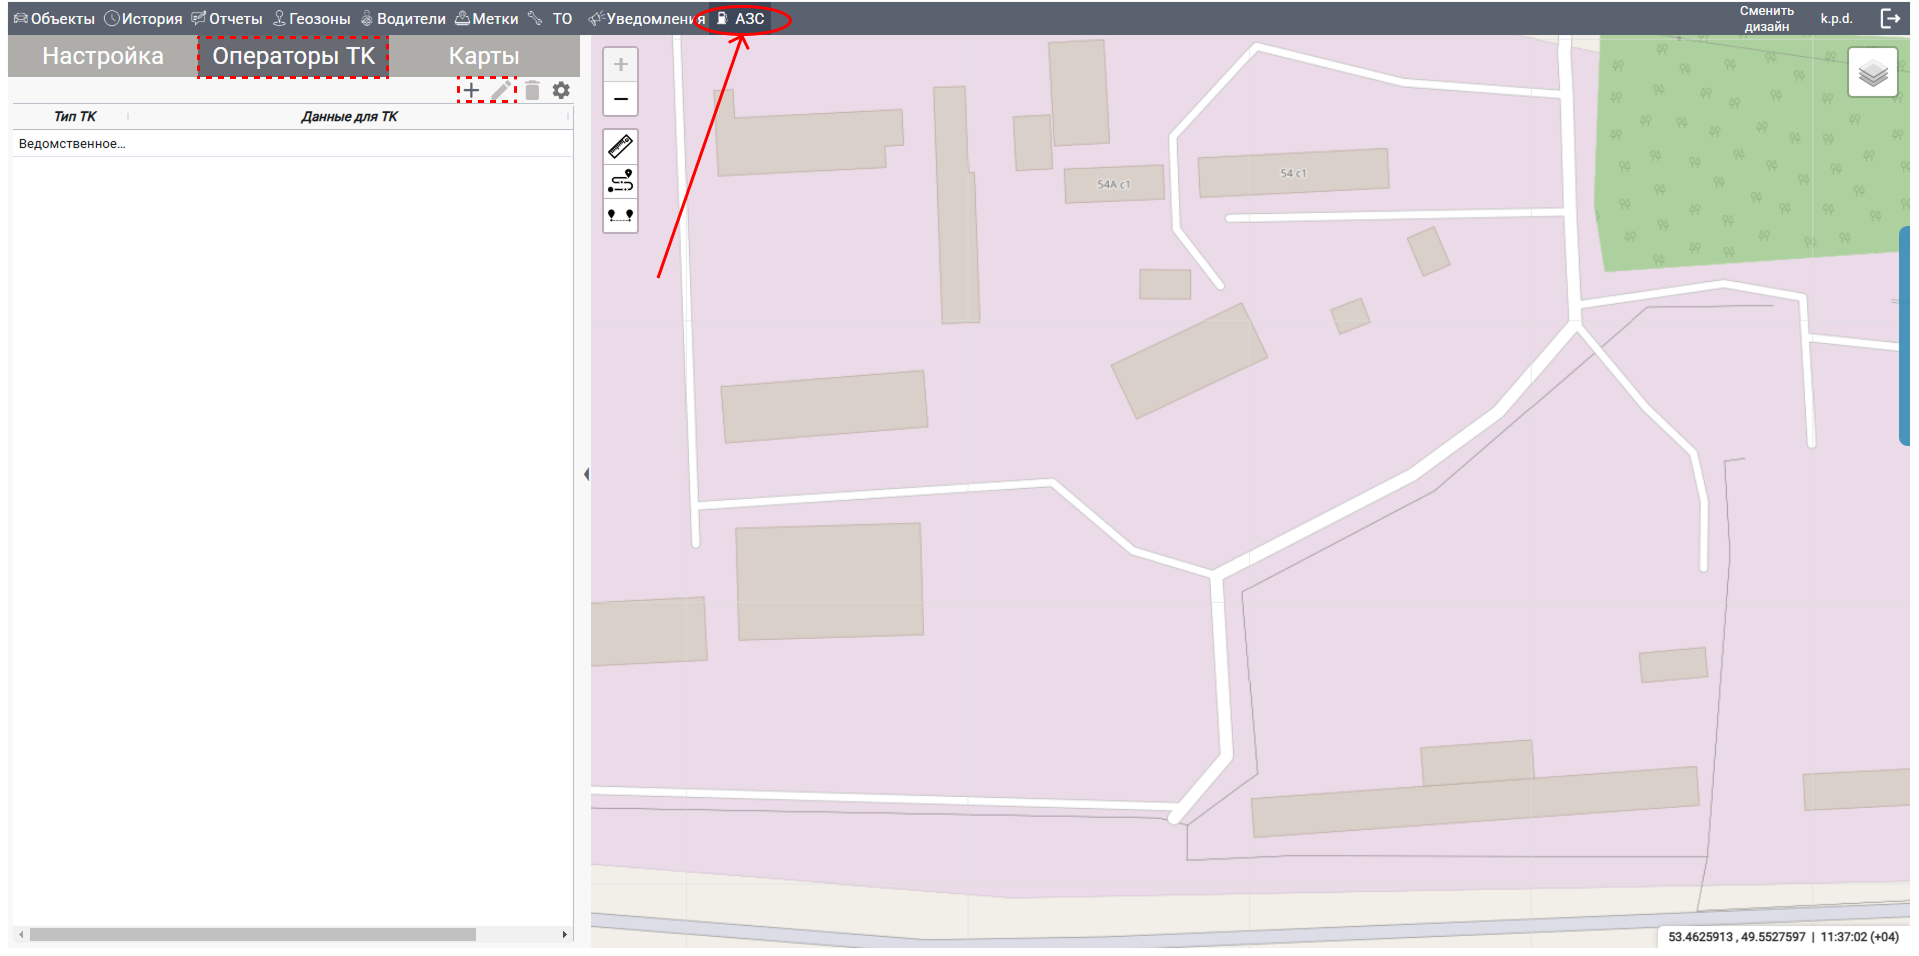Image resolution: width=1919 pixels, height=956 pixels.
Task: Zoom out on the map
Action: 621,99
